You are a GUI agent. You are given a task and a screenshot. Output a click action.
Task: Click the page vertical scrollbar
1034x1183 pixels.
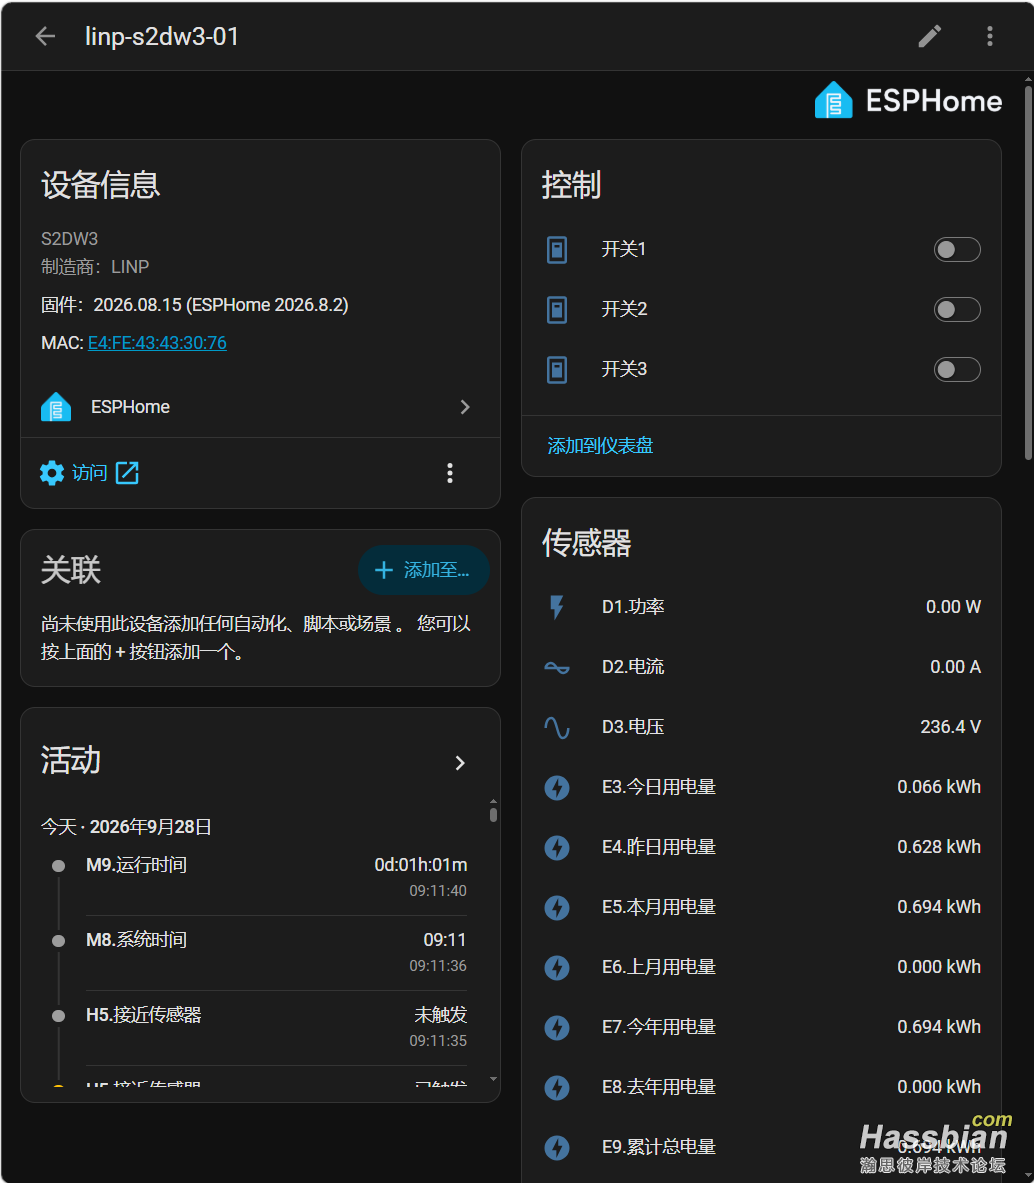click(x=1028, y=272)
